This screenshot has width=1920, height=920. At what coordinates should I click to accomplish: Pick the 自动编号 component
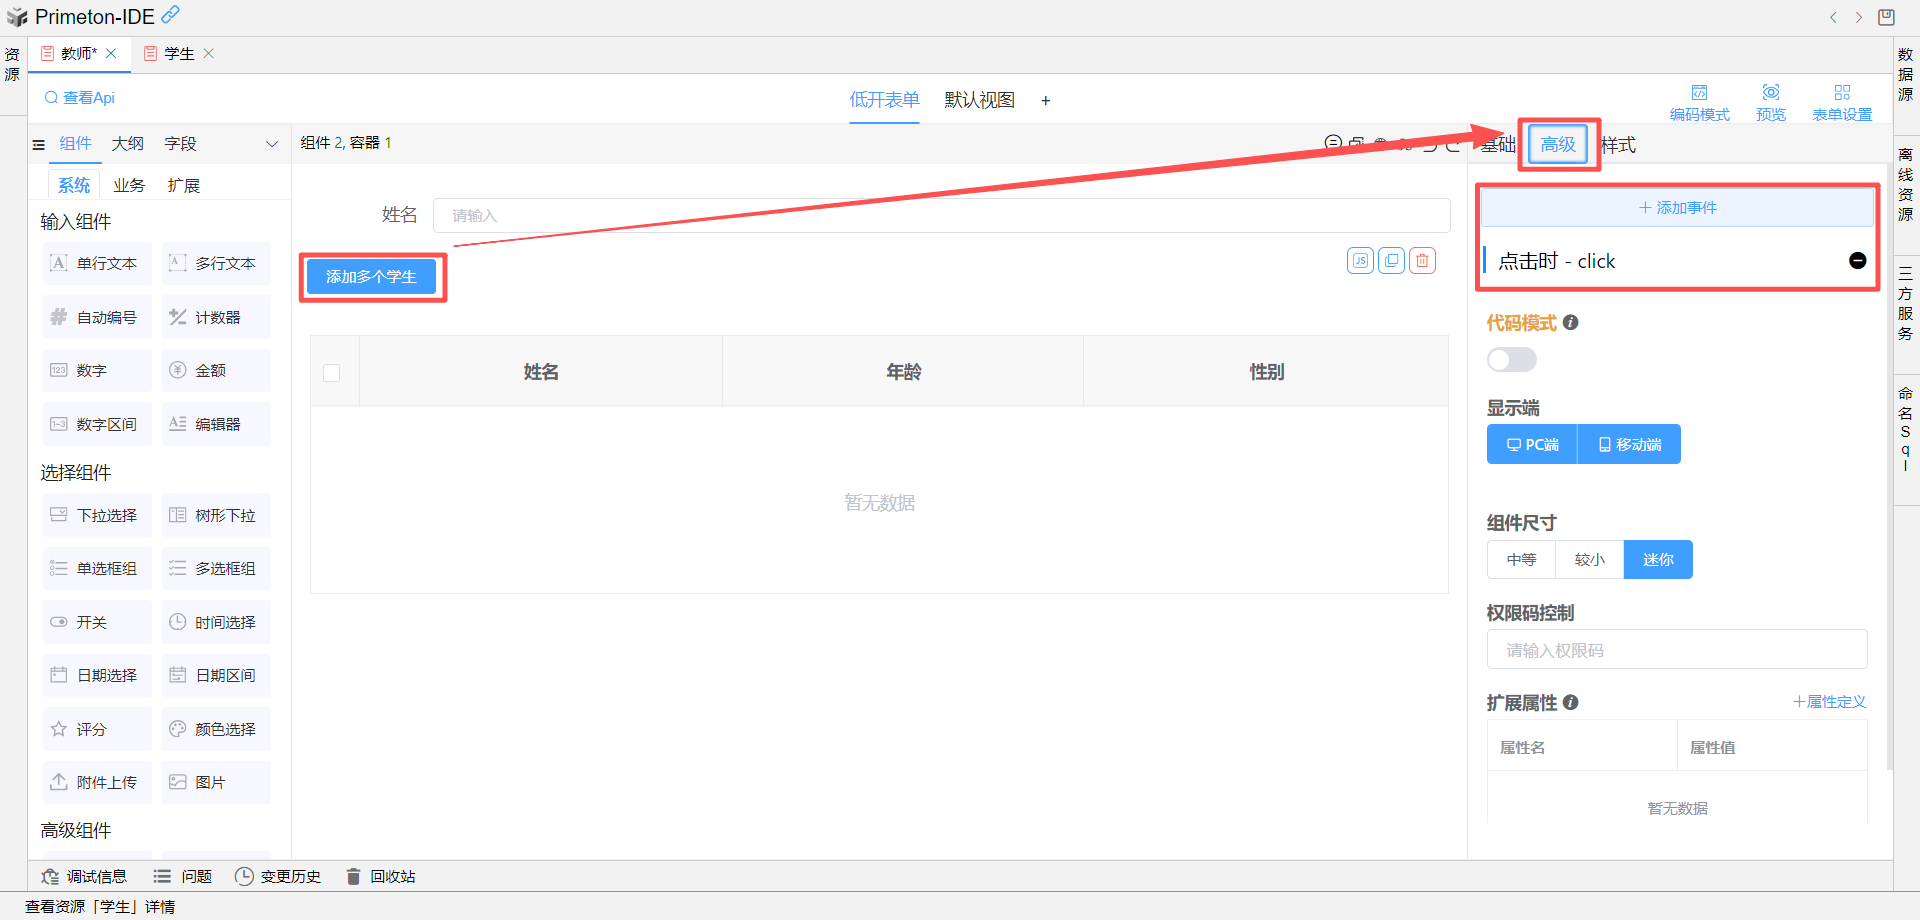(97, 317)
